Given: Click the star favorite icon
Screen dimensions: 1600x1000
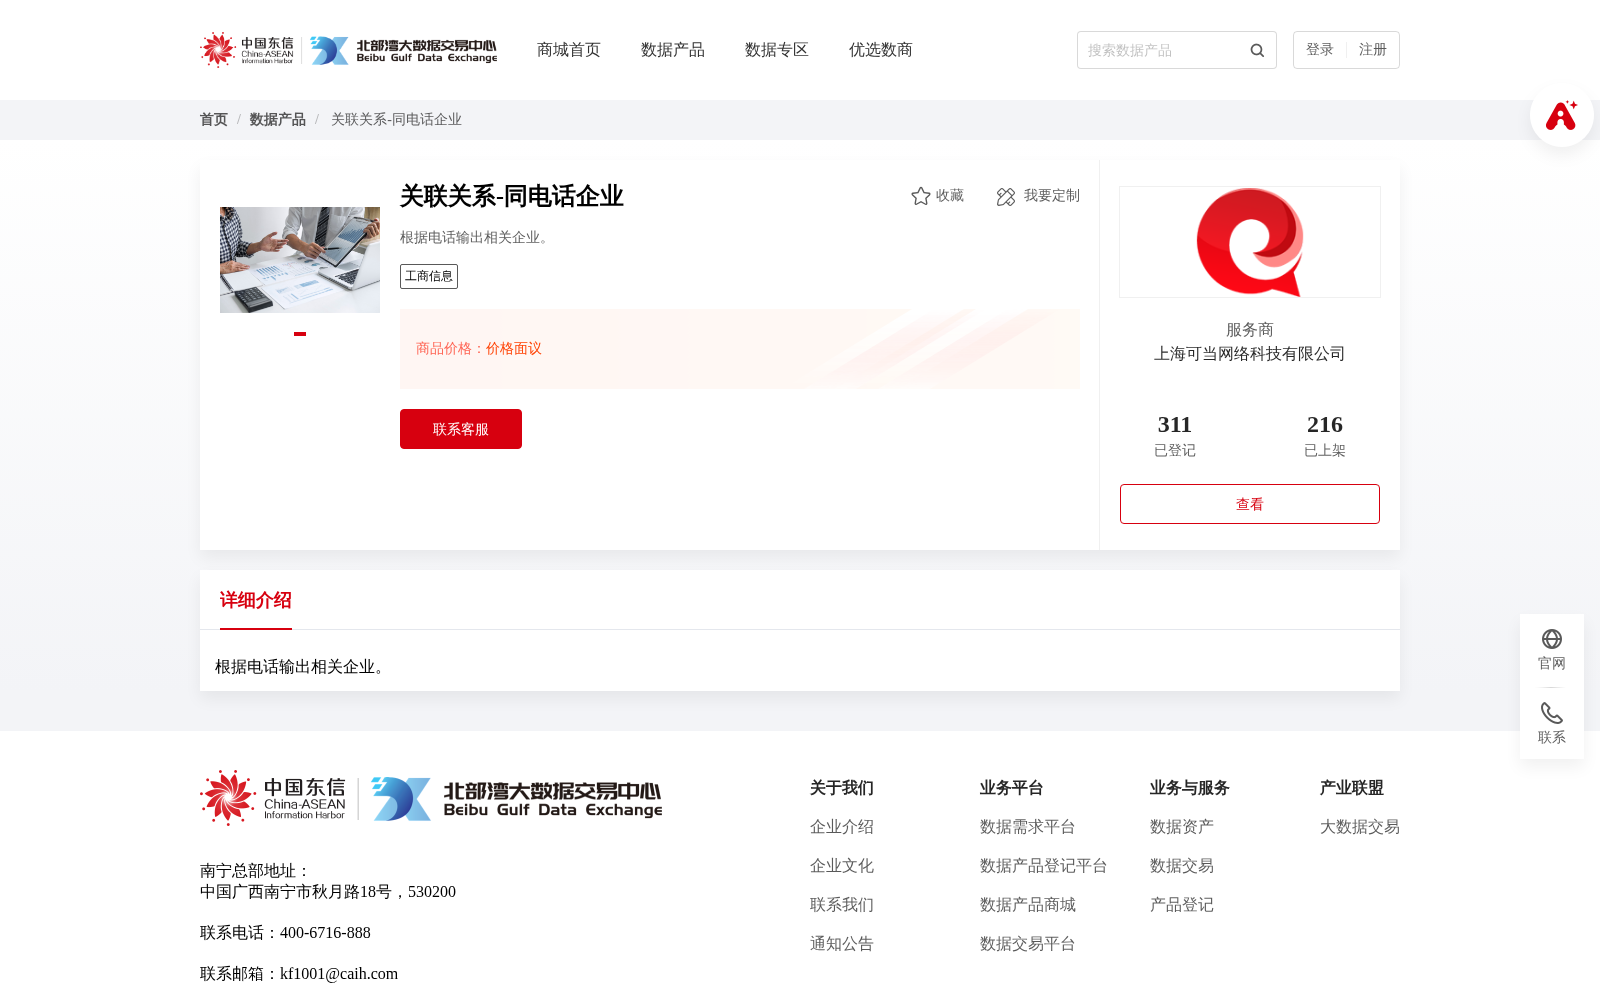Looking at the screenshot, I should [x=920, y=196].
